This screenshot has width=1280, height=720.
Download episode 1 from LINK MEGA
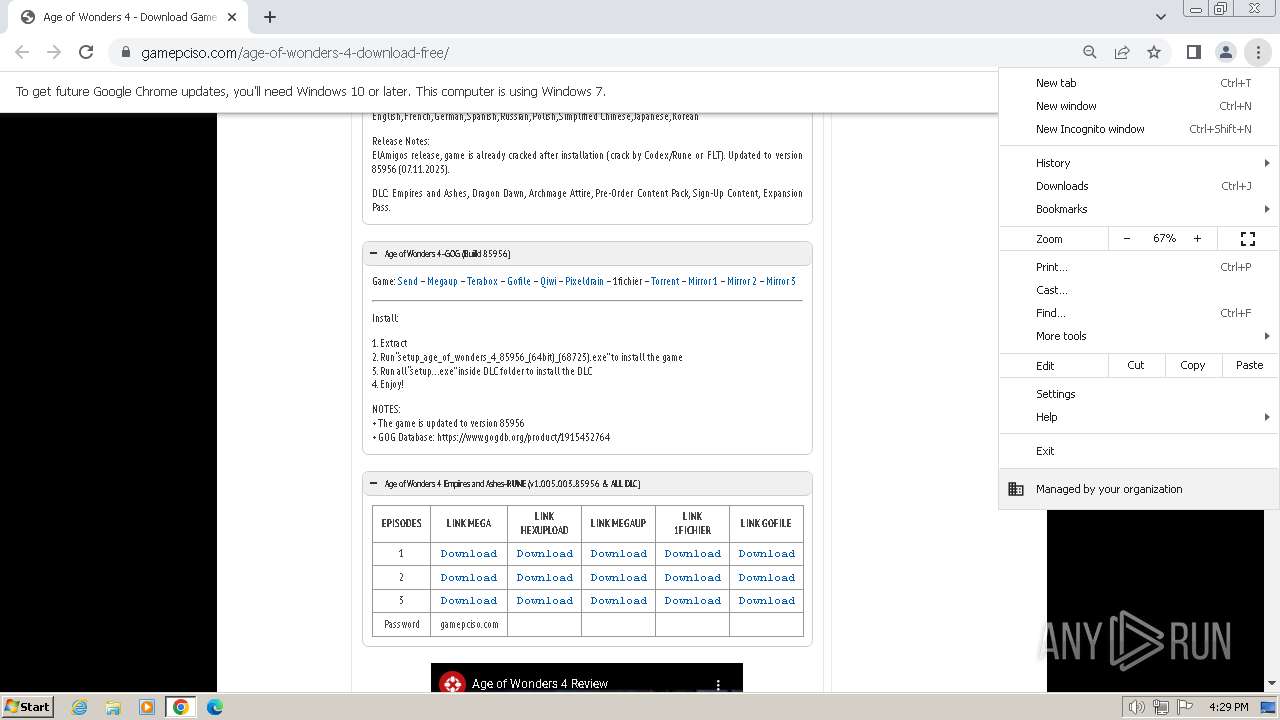pos(469,554)
